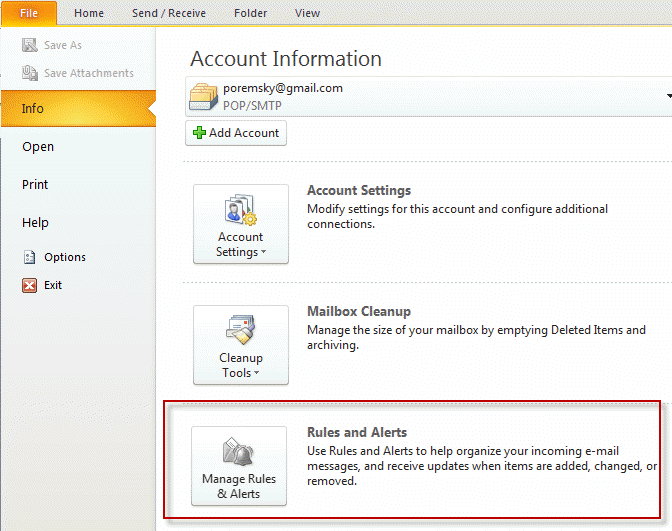This screenshot has width=672, height=531.
Task: Click the mailbox folder icon beside poremsky@gmail.com
Action: [204, 96]
